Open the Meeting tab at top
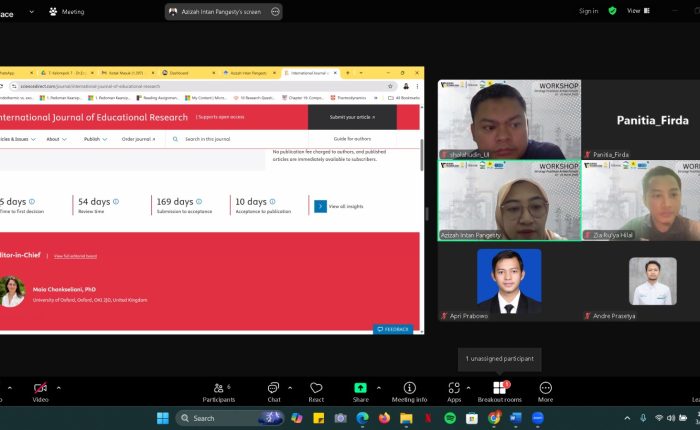The image size is (700, 430). pos(66,12)
